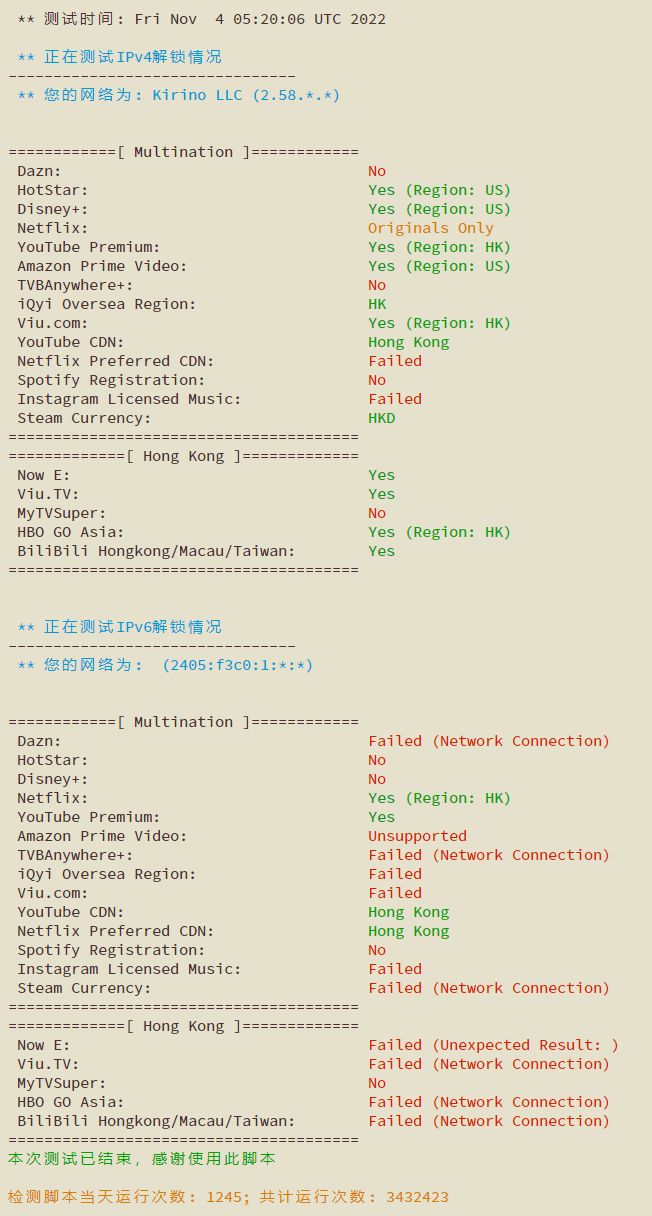Viewport: 652px width, 1216px height.
Task: Click the IPv6 unlock test heading
Action: pos(119,627)
